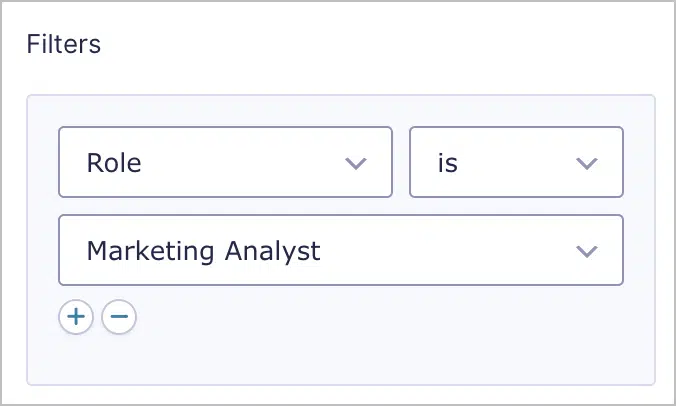This screenshot has width=676, height=406.
Task: Select the Role filter field text
Action: click(114, 162)
